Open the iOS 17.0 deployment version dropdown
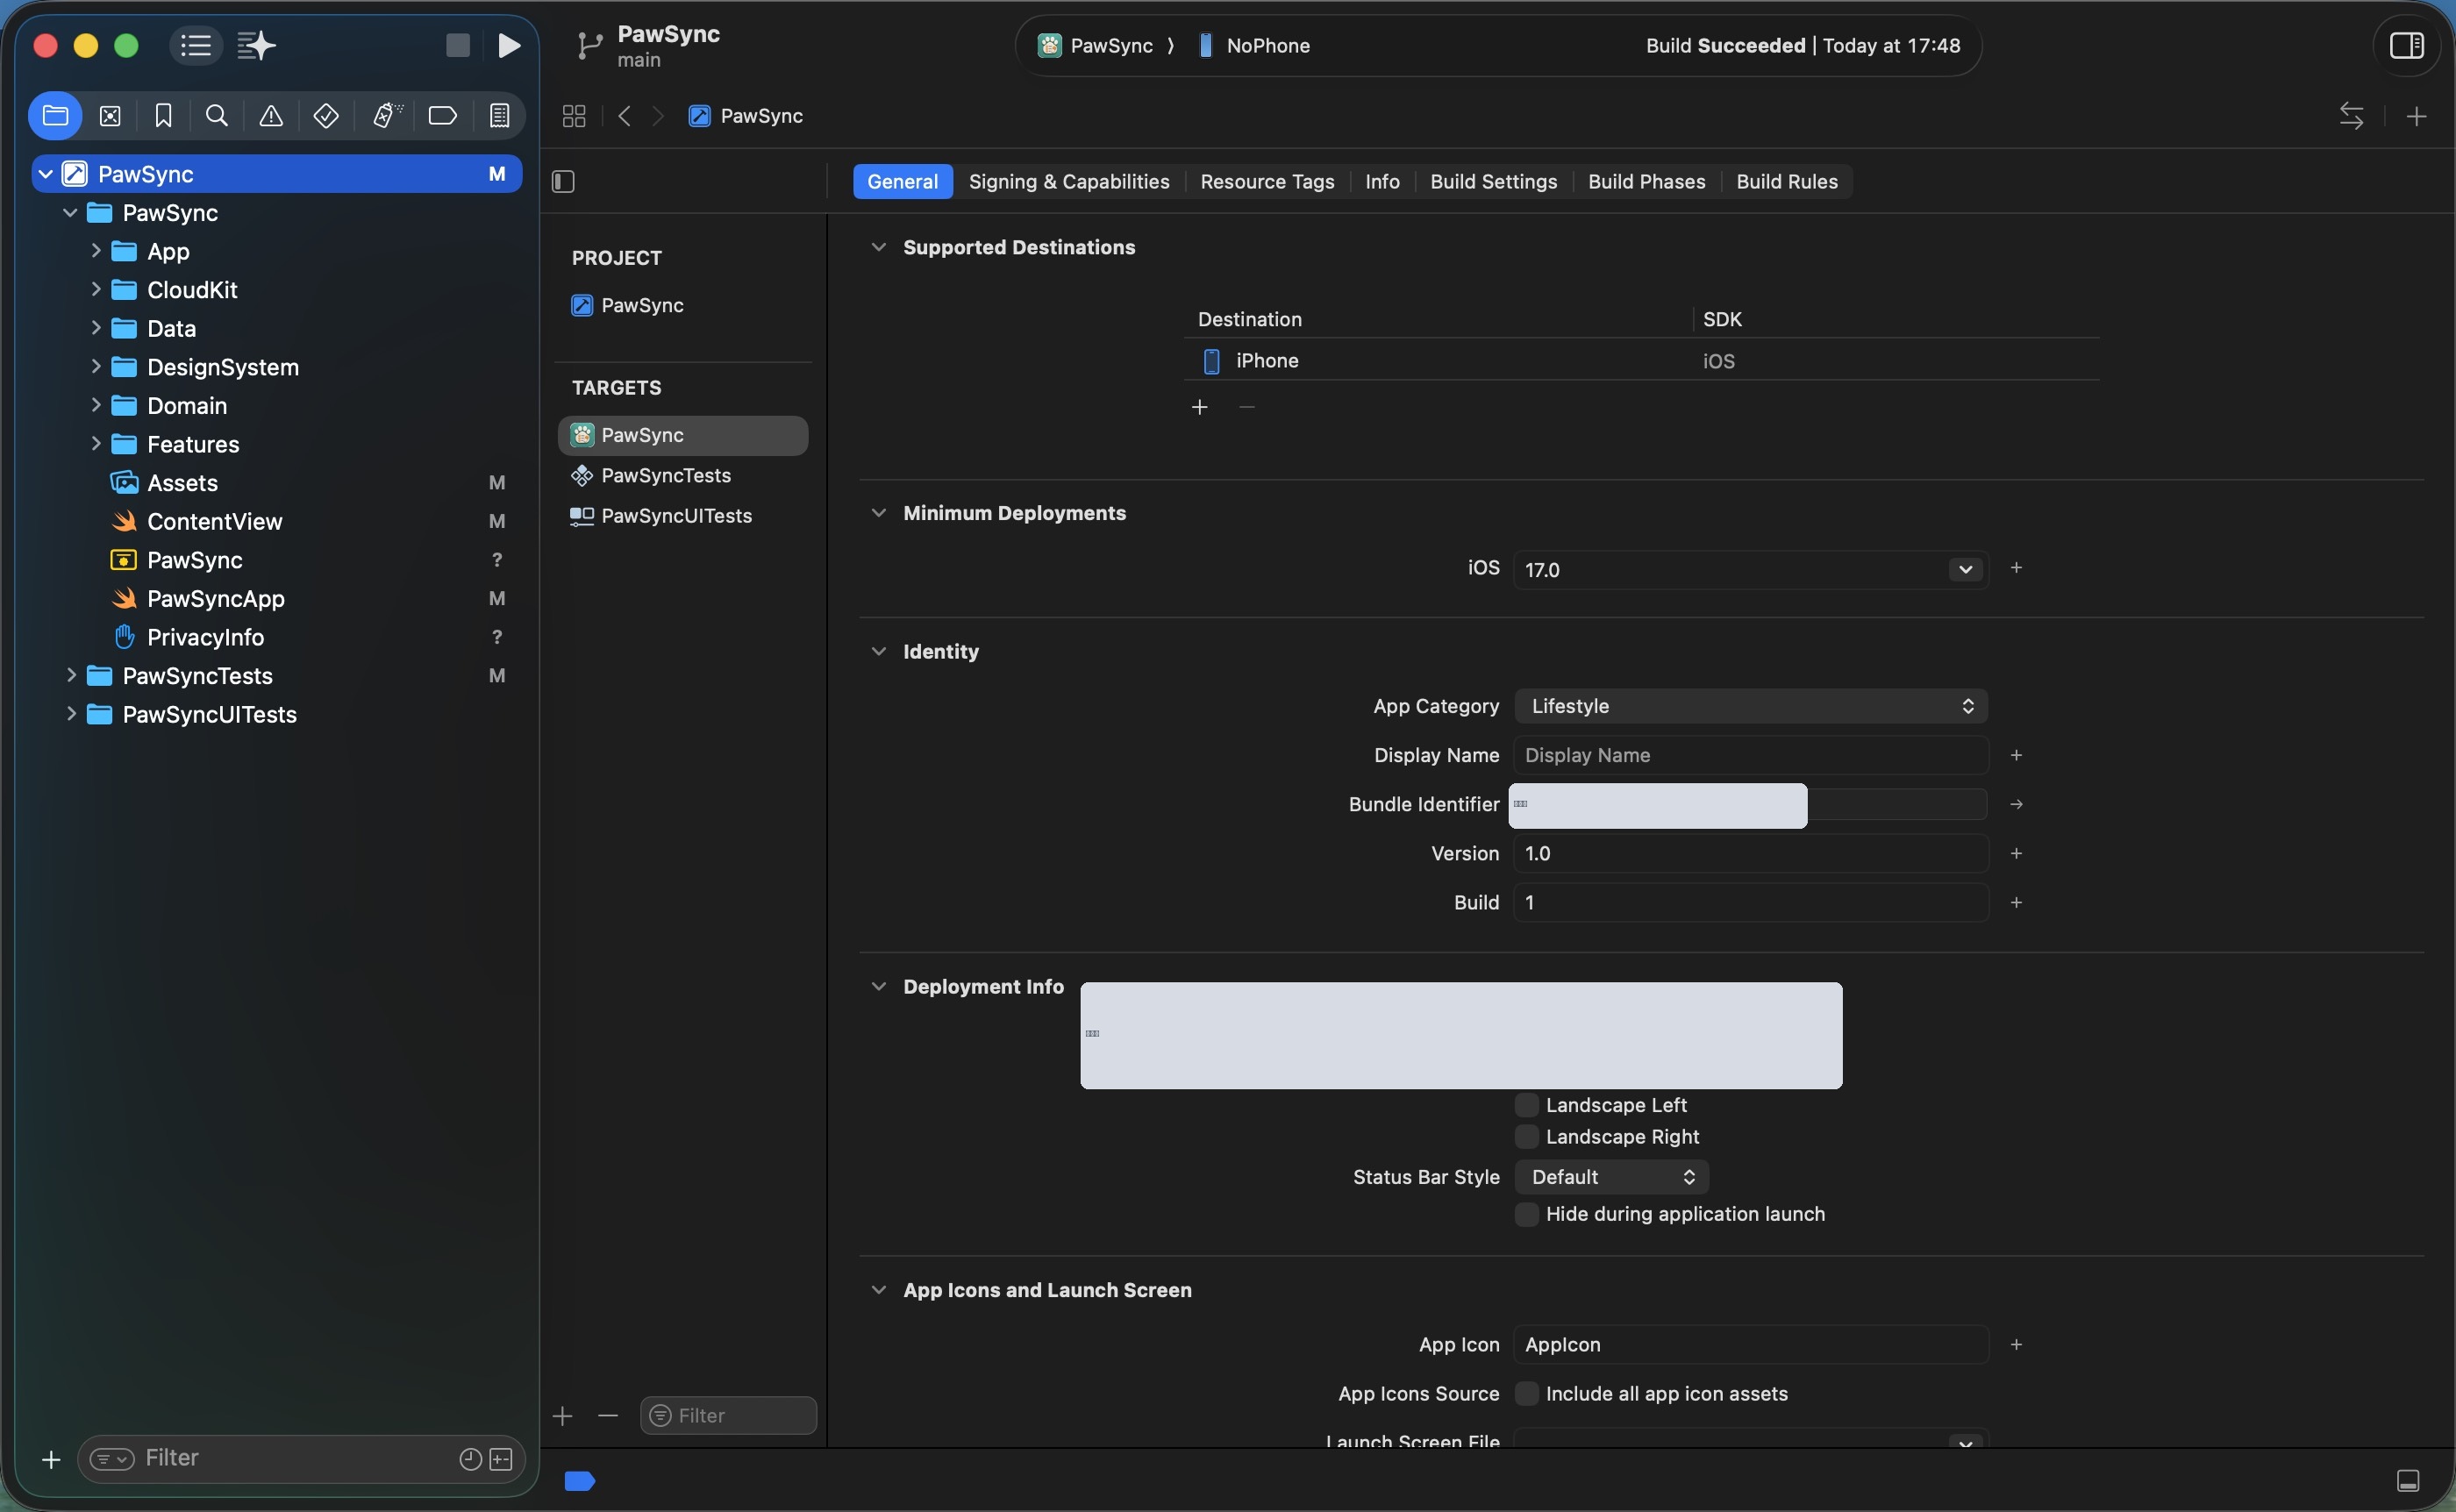Viewport: 2456px width, 1512px height. (x=1965, y=569)
